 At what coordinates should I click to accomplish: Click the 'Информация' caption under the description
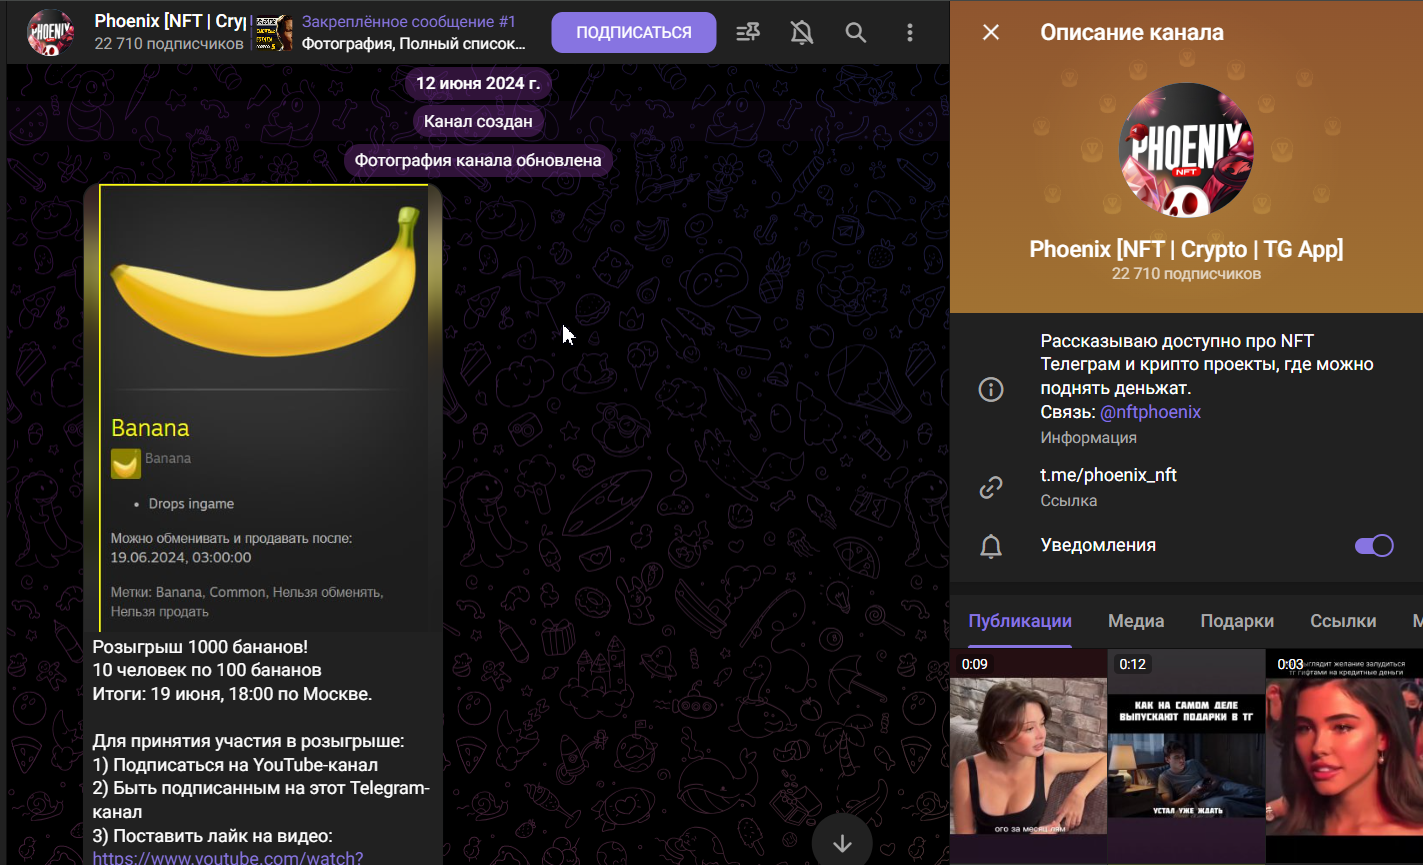1088,437
